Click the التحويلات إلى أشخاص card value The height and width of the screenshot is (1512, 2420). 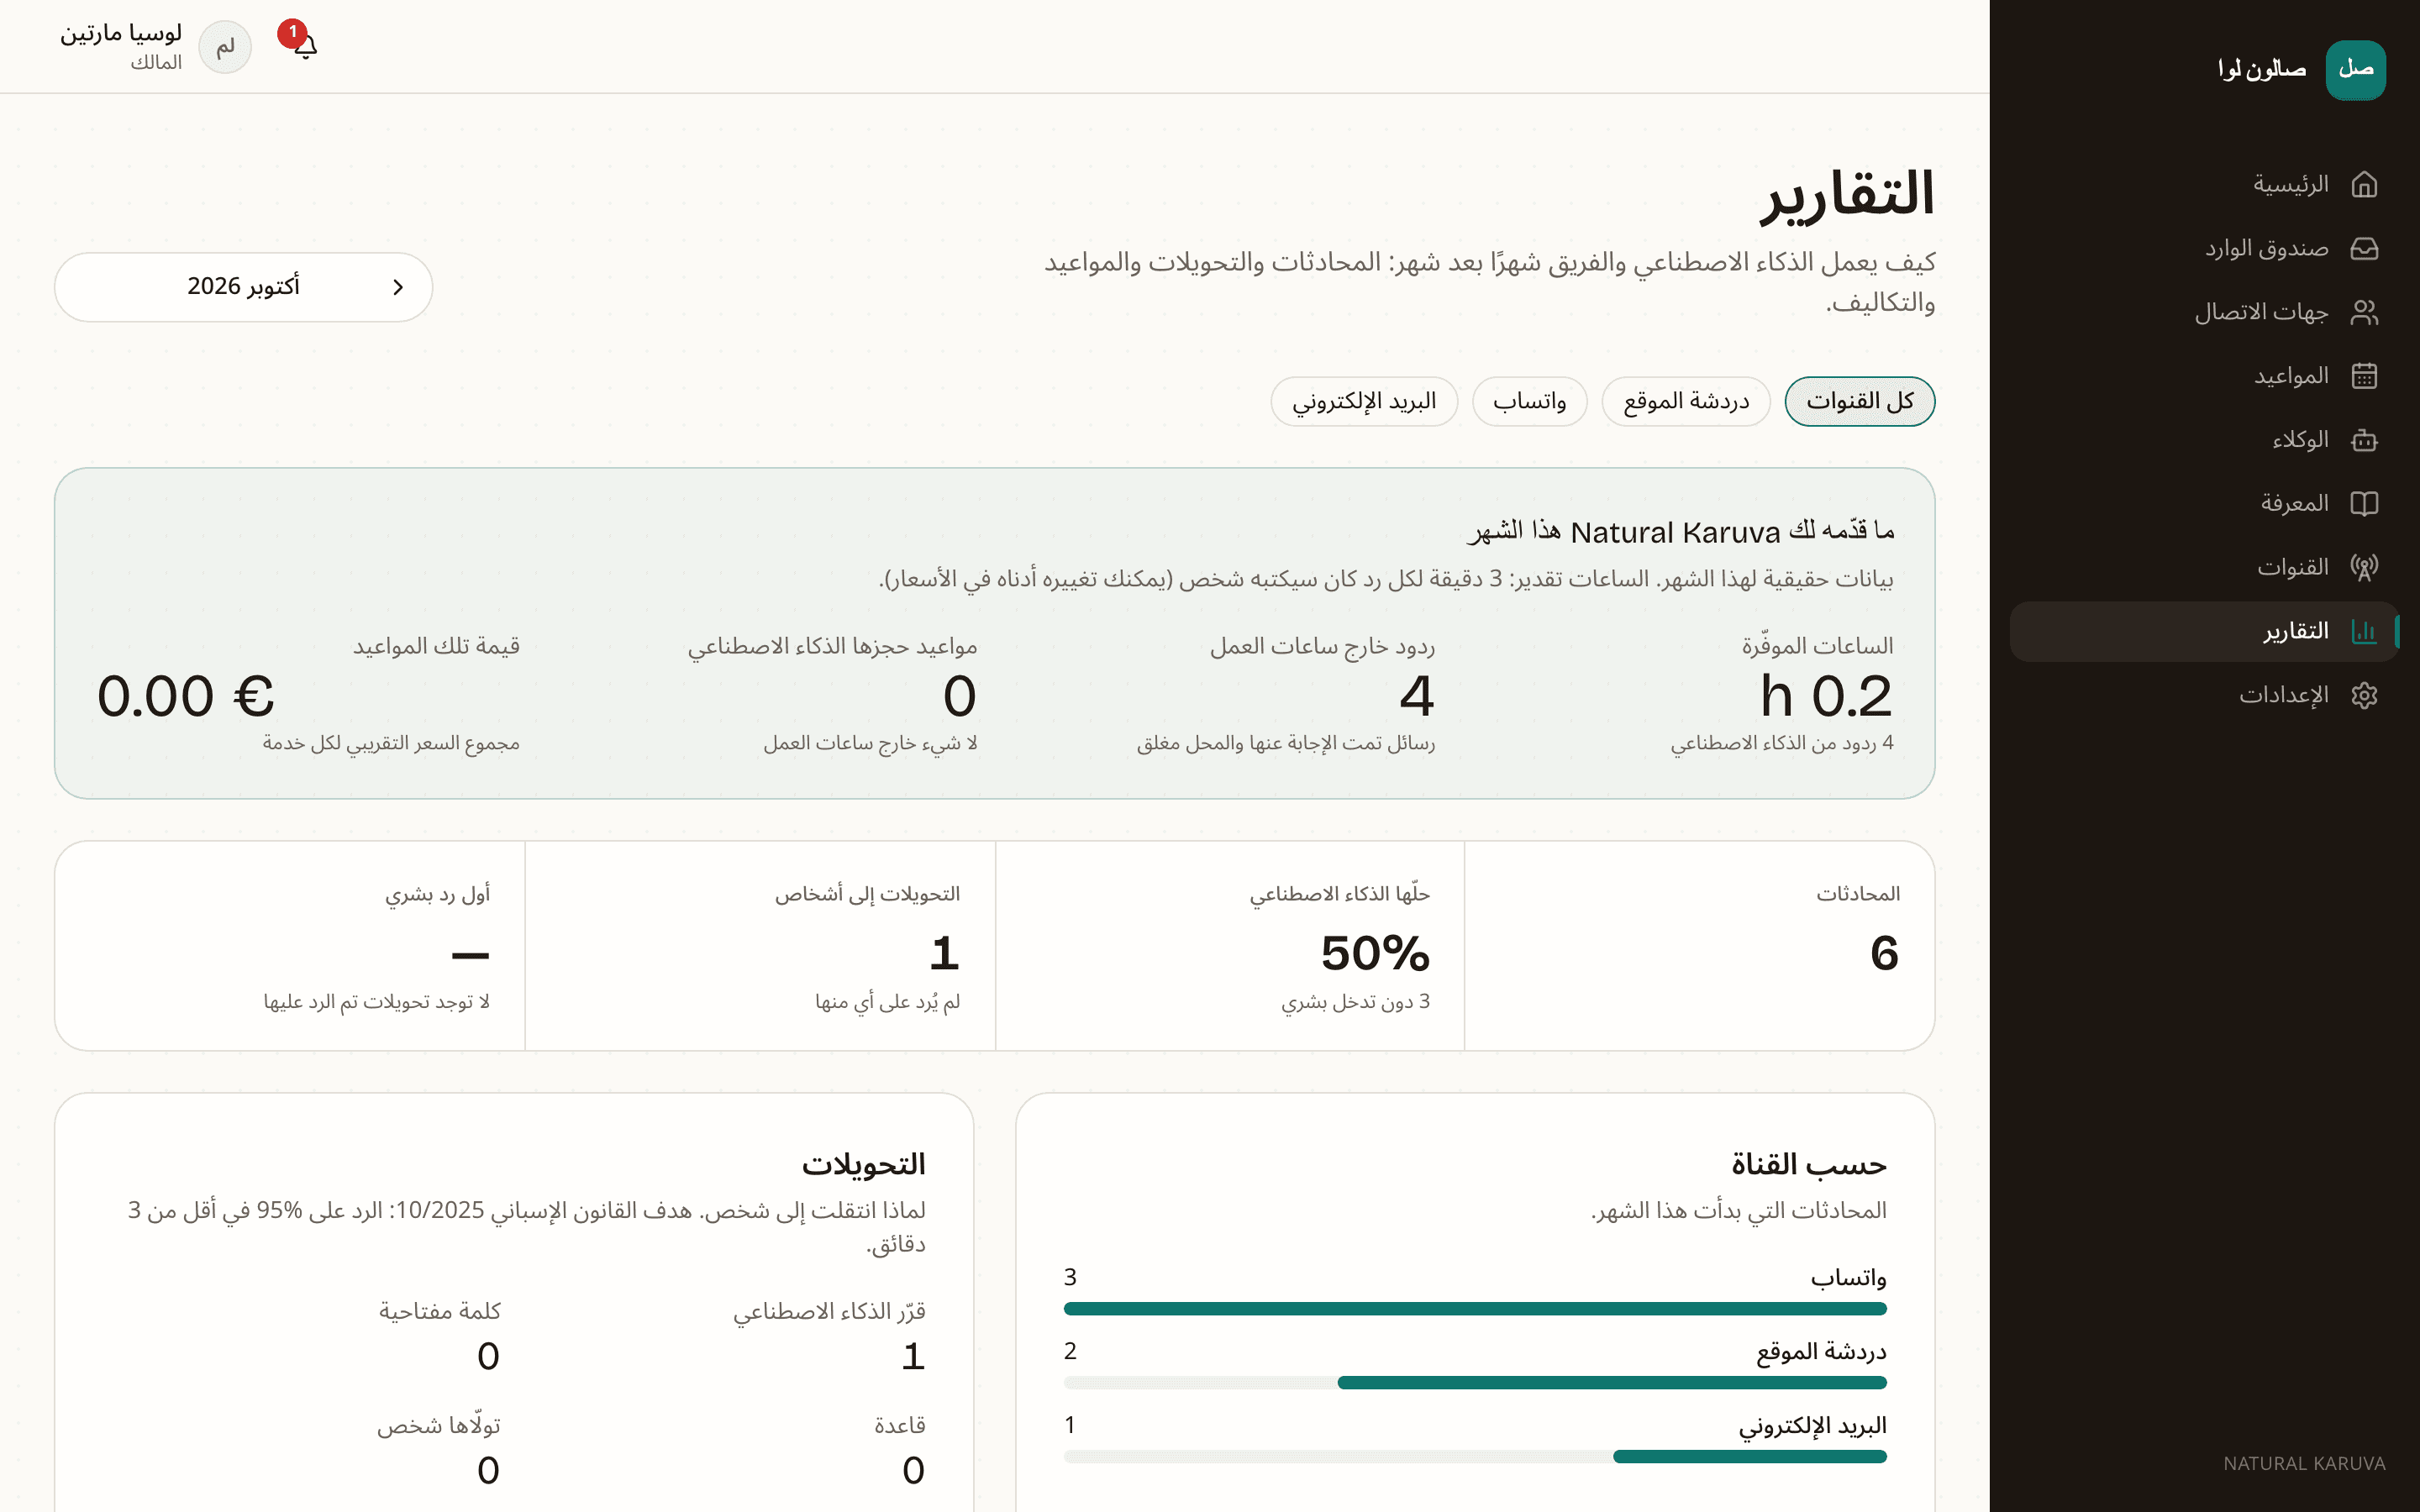click(945, 953)
